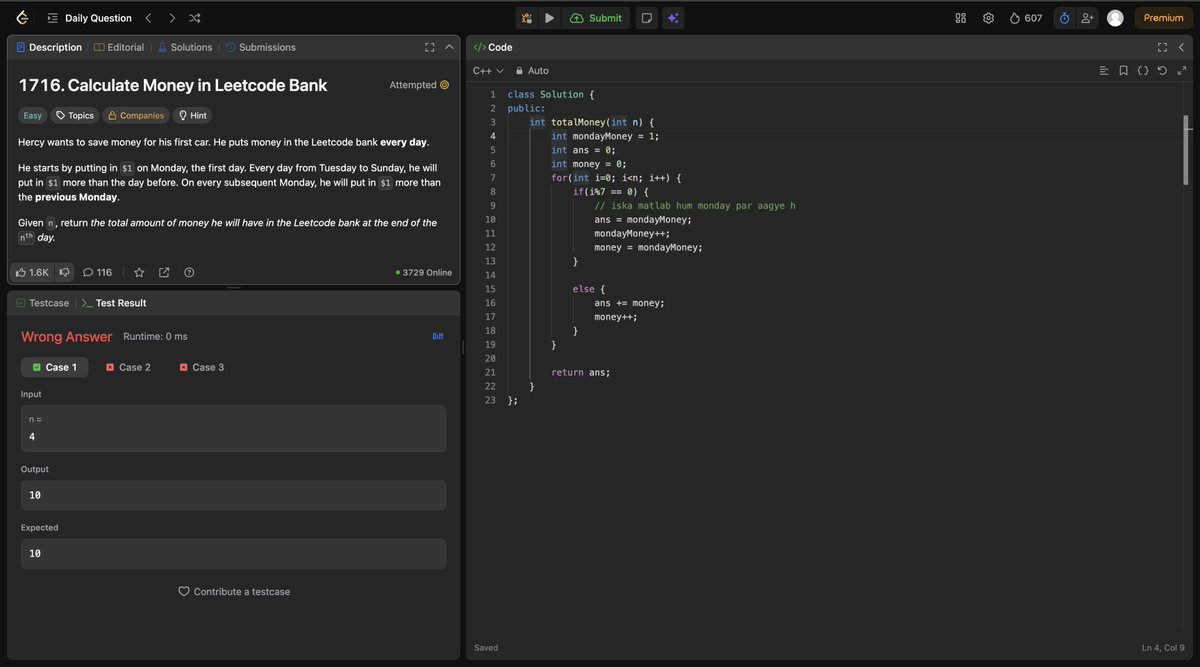Open the AI sparkle assistant icon

(673, 18)
